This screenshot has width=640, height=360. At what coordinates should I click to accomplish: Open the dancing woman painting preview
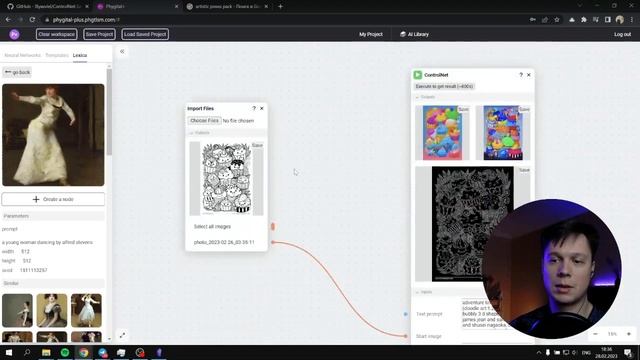coord(53,135)
